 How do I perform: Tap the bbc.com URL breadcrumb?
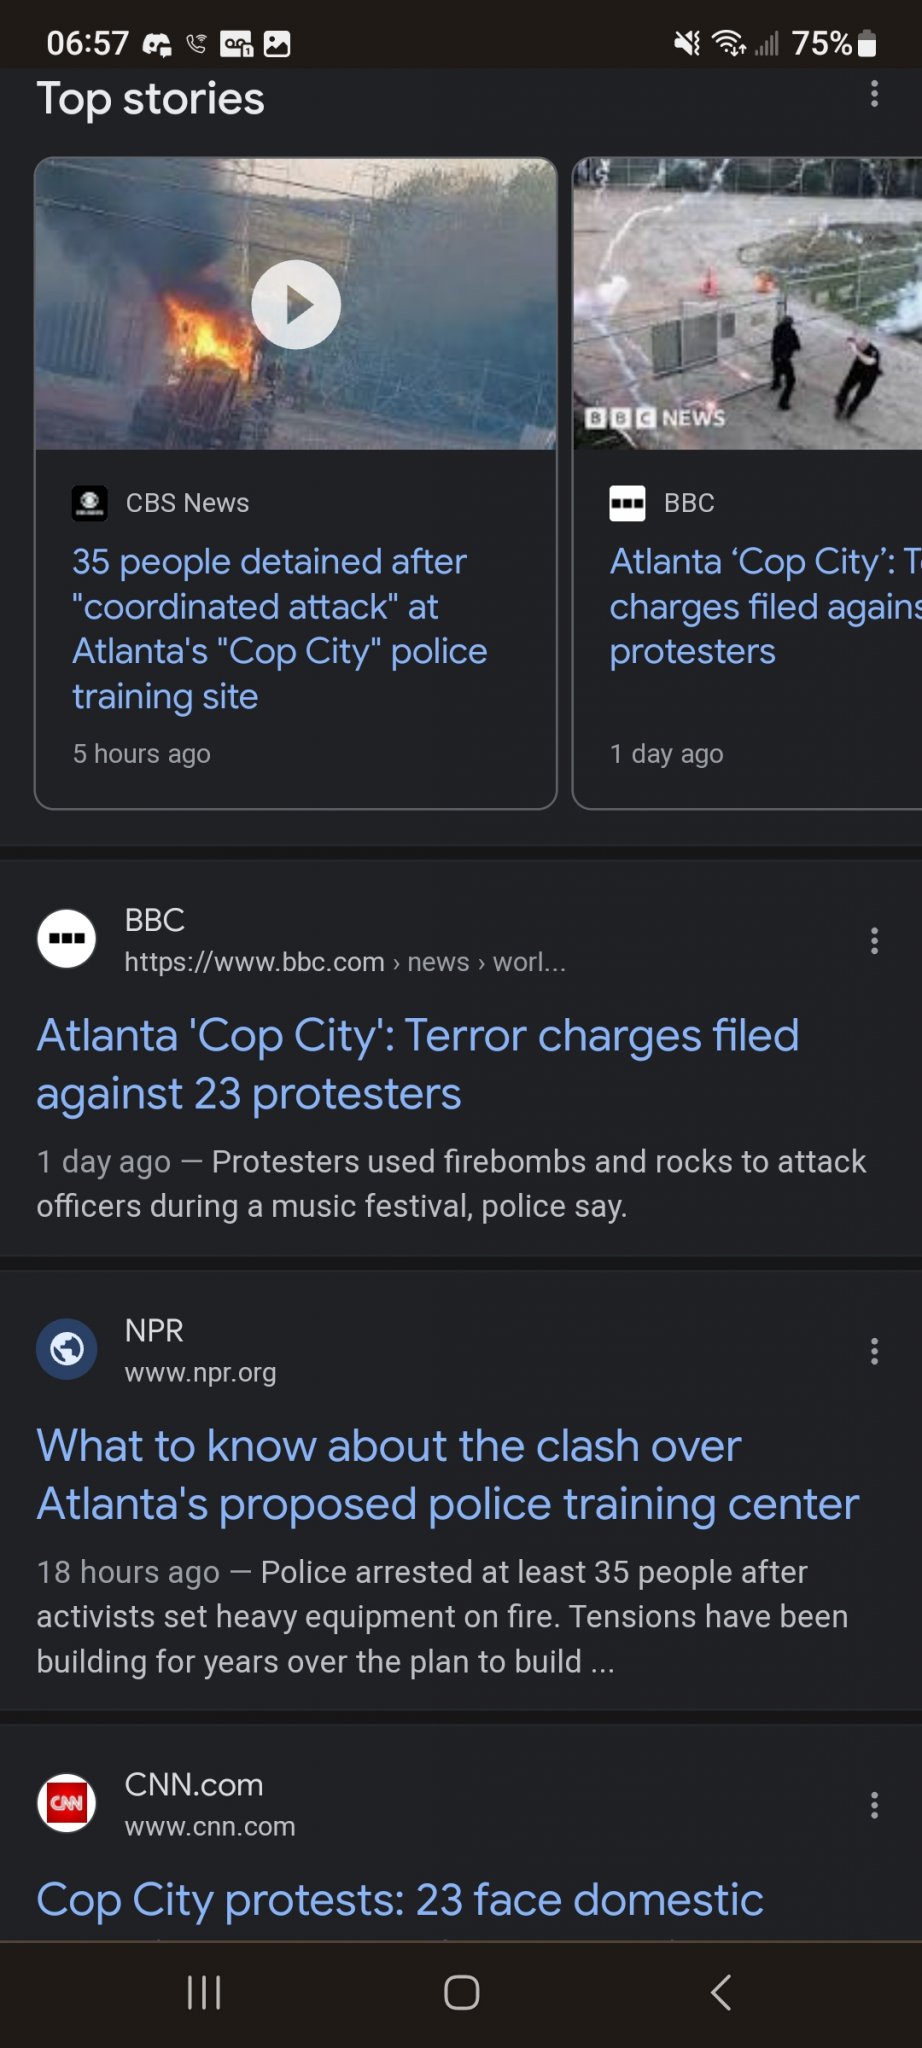pos(345,962)
